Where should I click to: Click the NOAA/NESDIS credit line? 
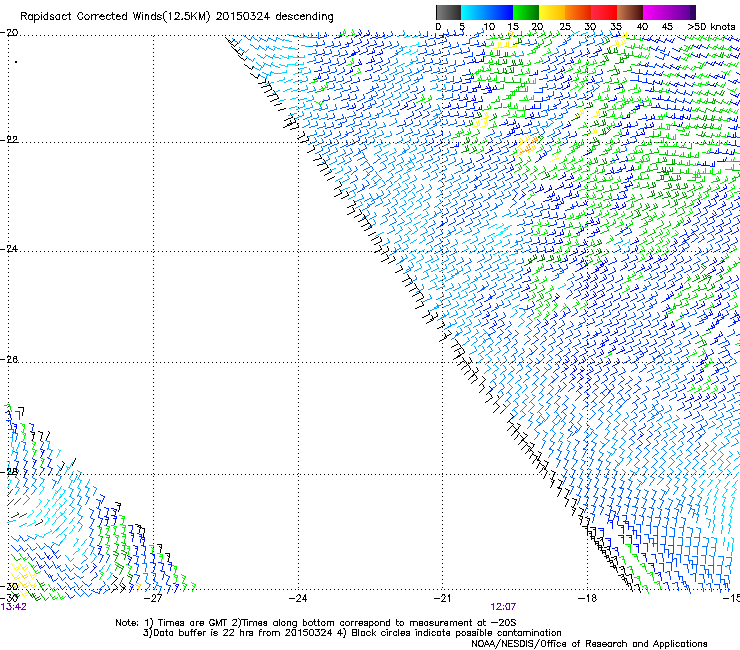click(589, 644)
